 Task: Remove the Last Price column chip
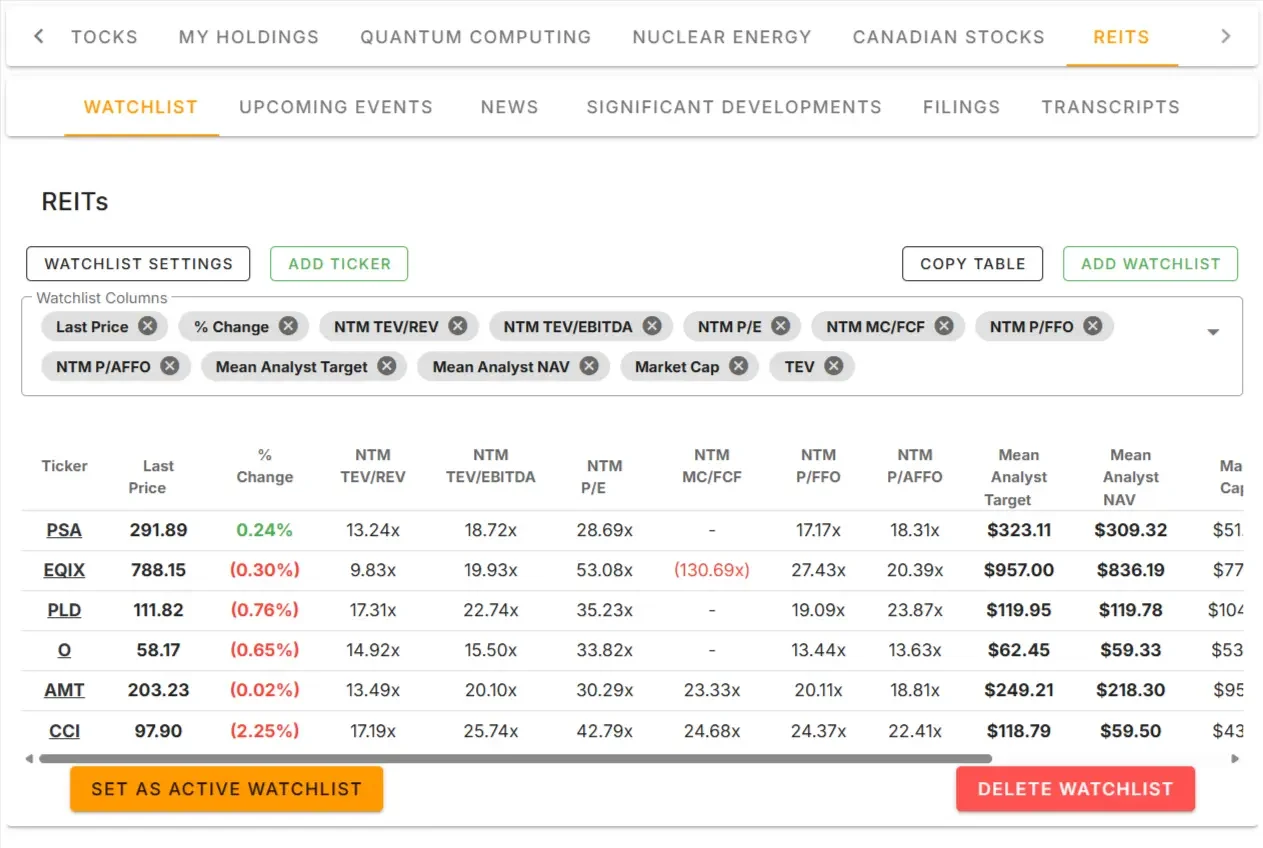148,326
